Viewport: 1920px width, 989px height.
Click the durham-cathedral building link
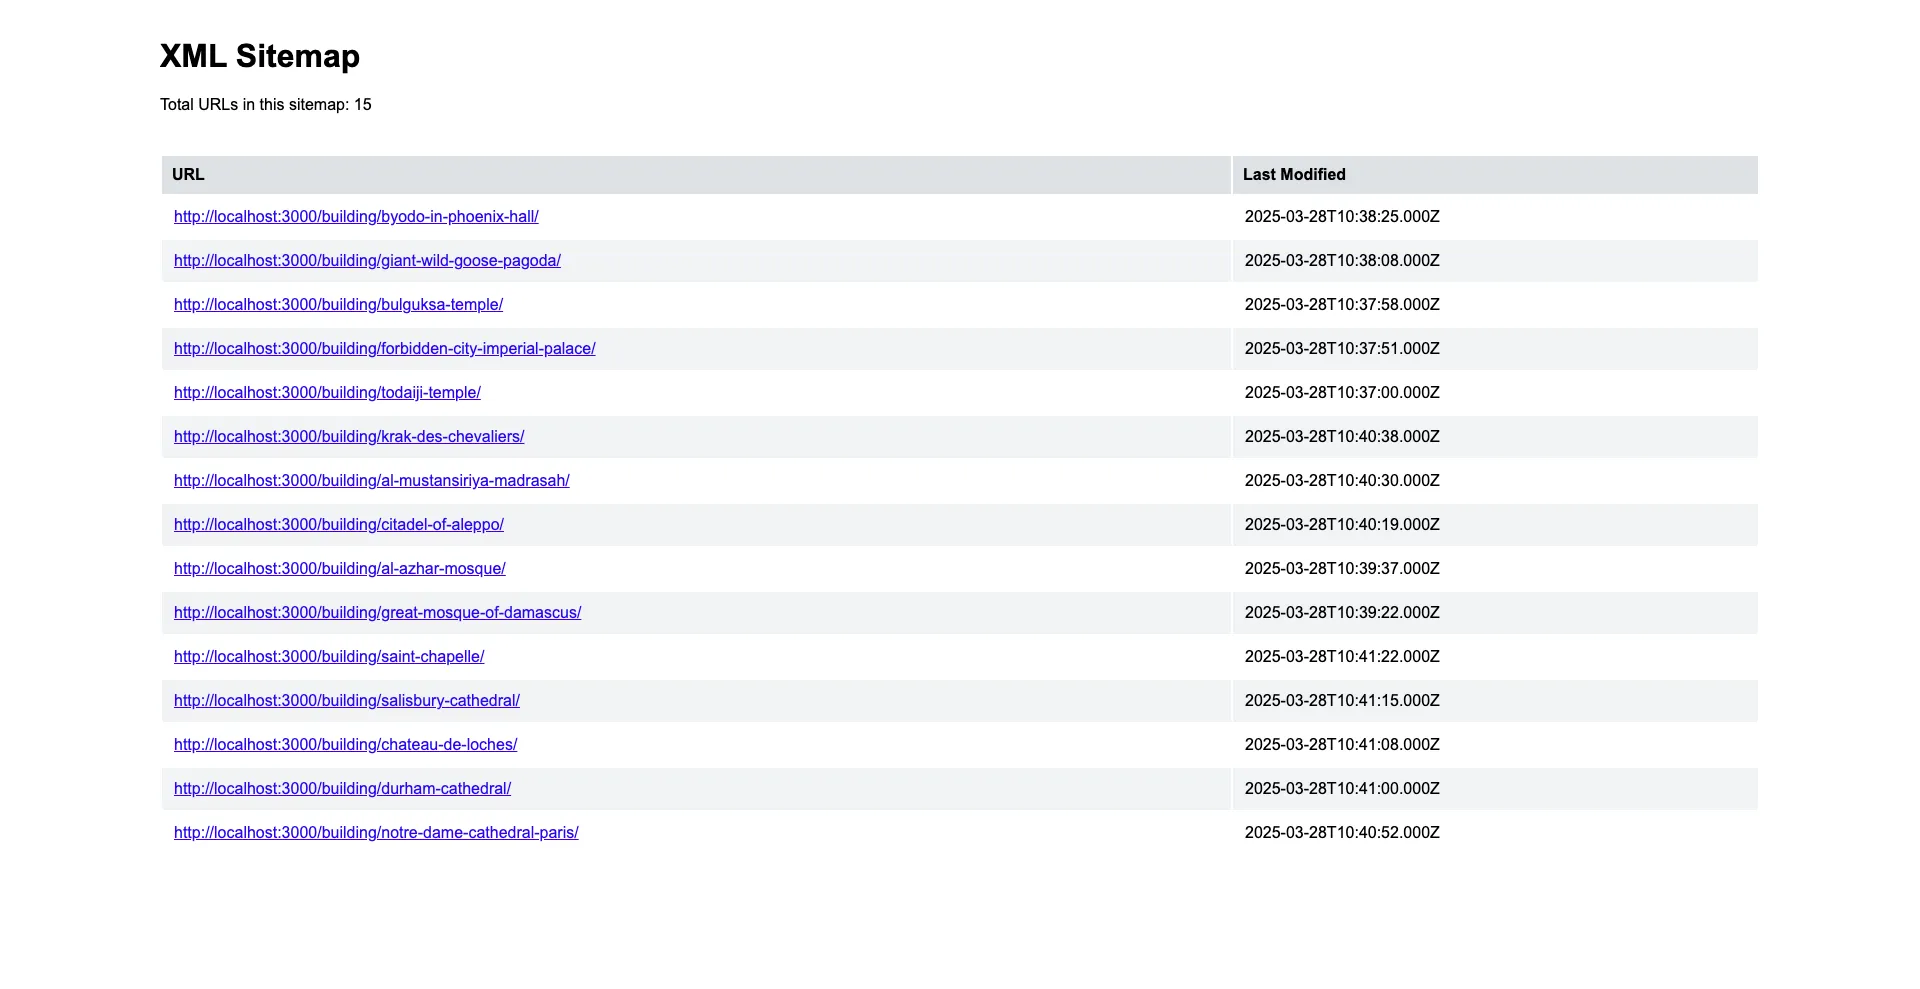click(342, 789)
